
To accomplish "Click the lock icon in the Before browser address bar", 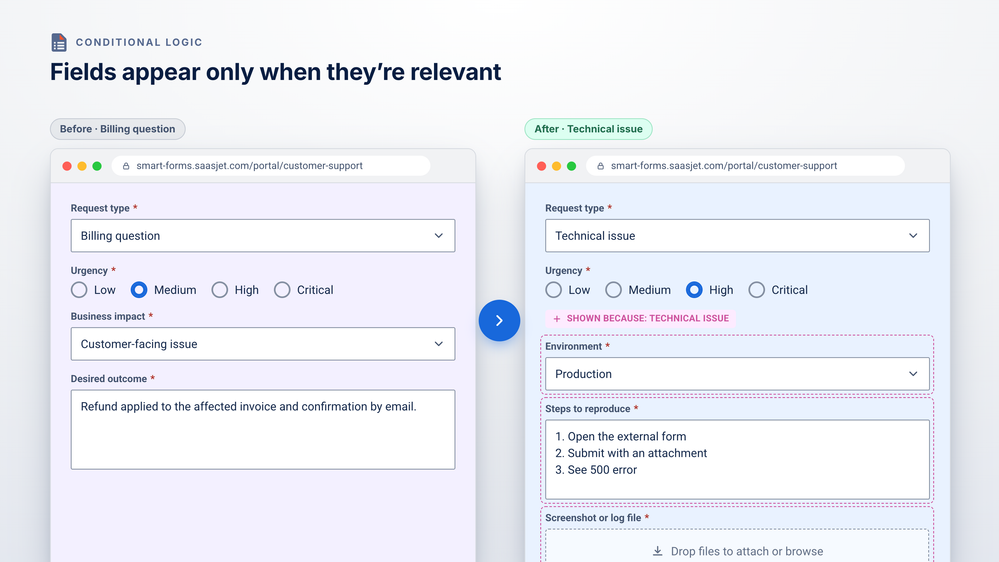I will click(x=126, y=166).
